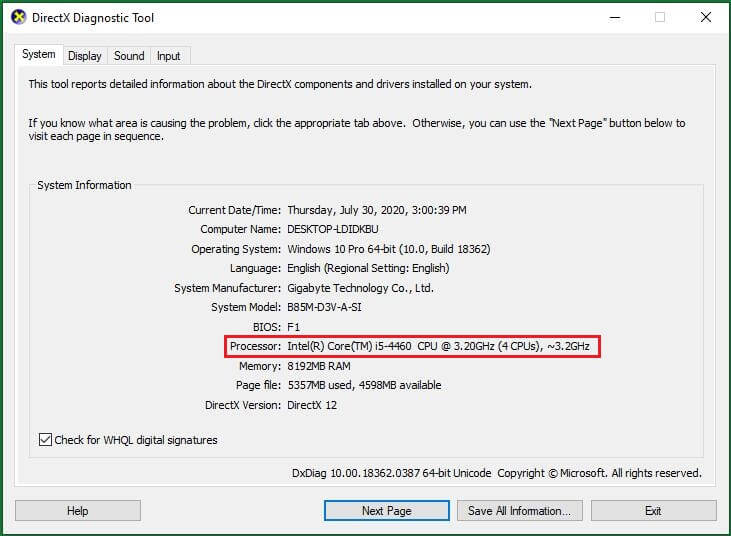
Task: Go to Next Page
Action: [x=387, y=511]
